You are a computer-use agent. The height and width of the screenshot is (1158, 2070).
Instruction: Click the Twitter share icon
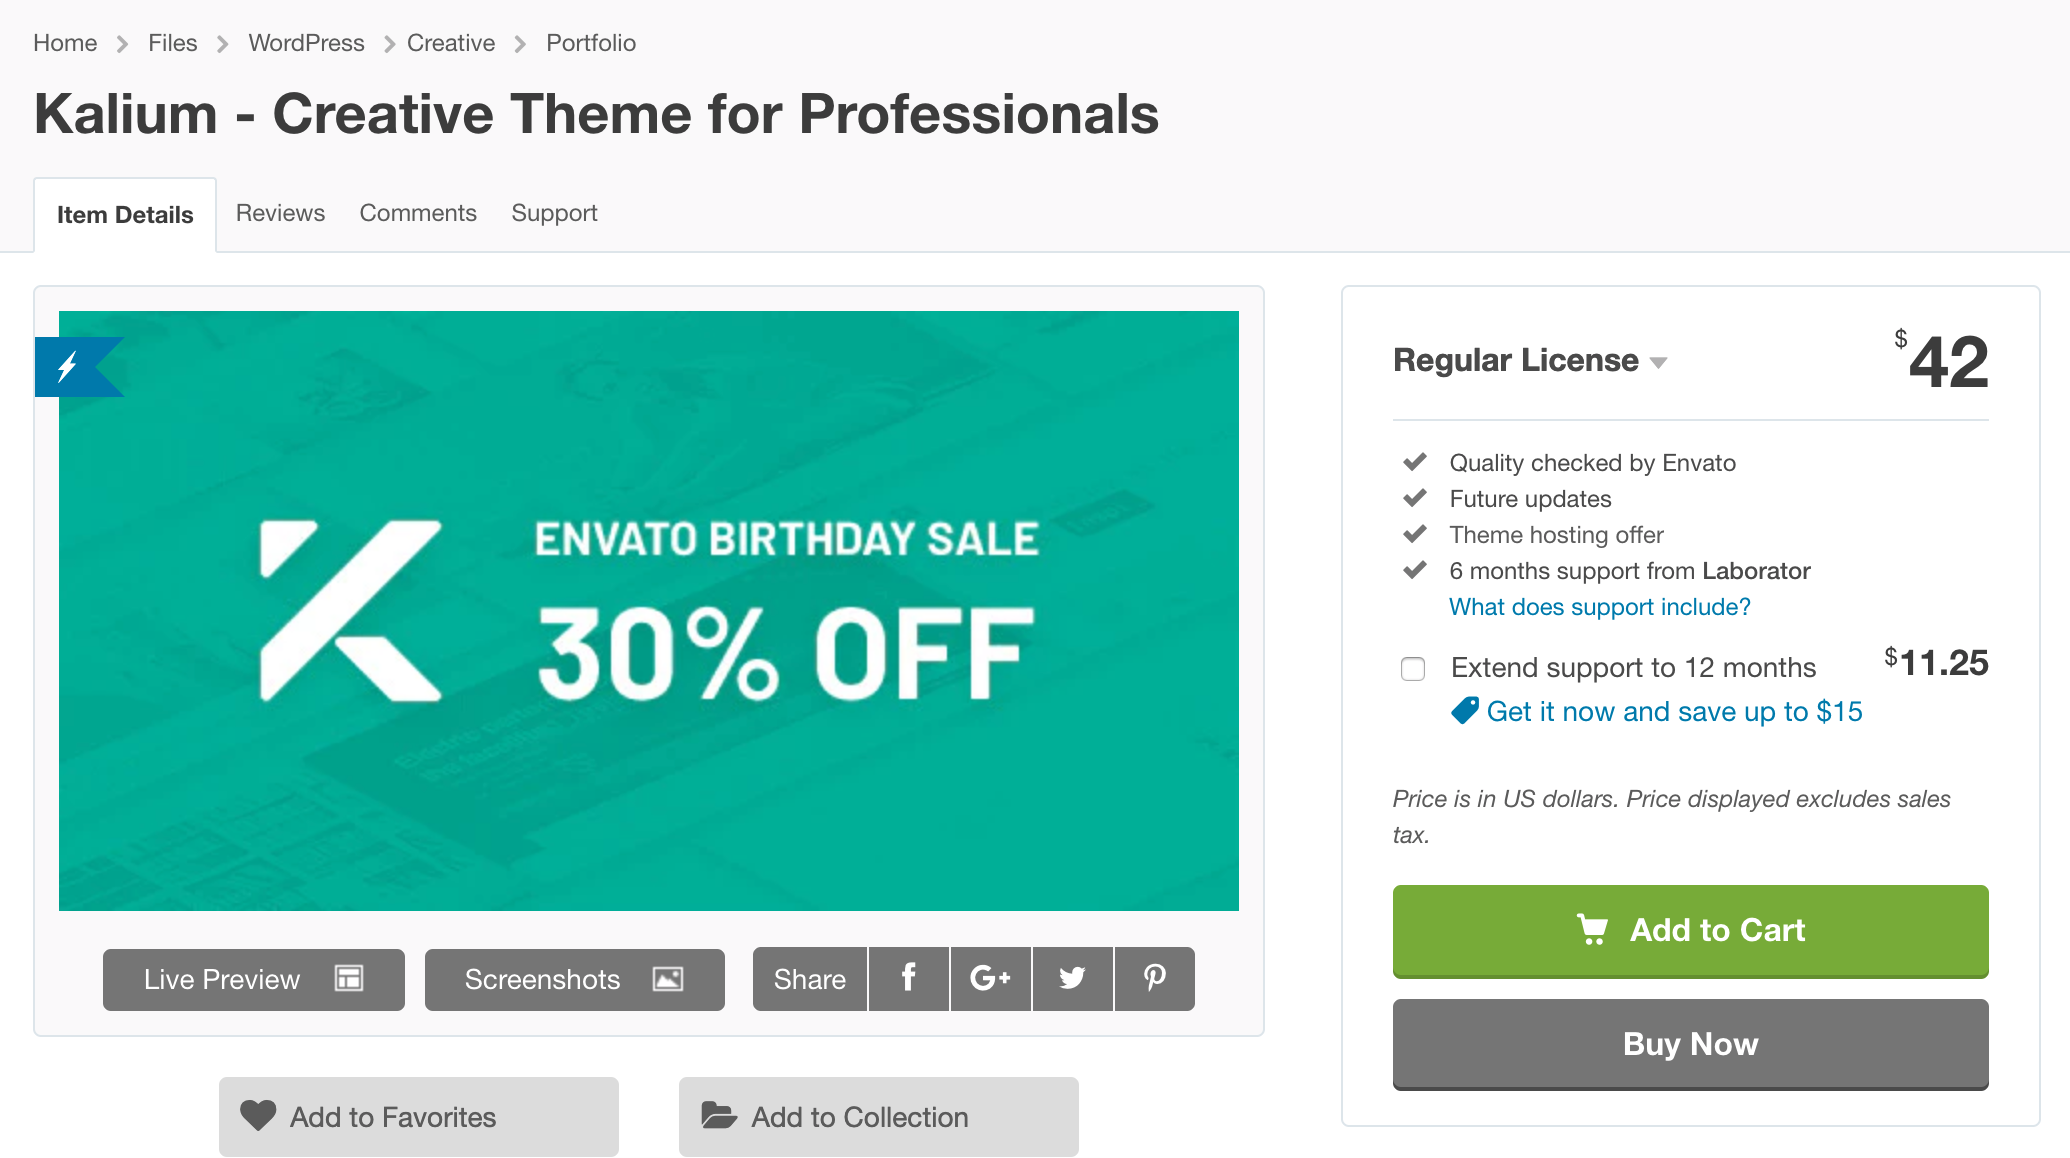click(x=1072, y=978)
